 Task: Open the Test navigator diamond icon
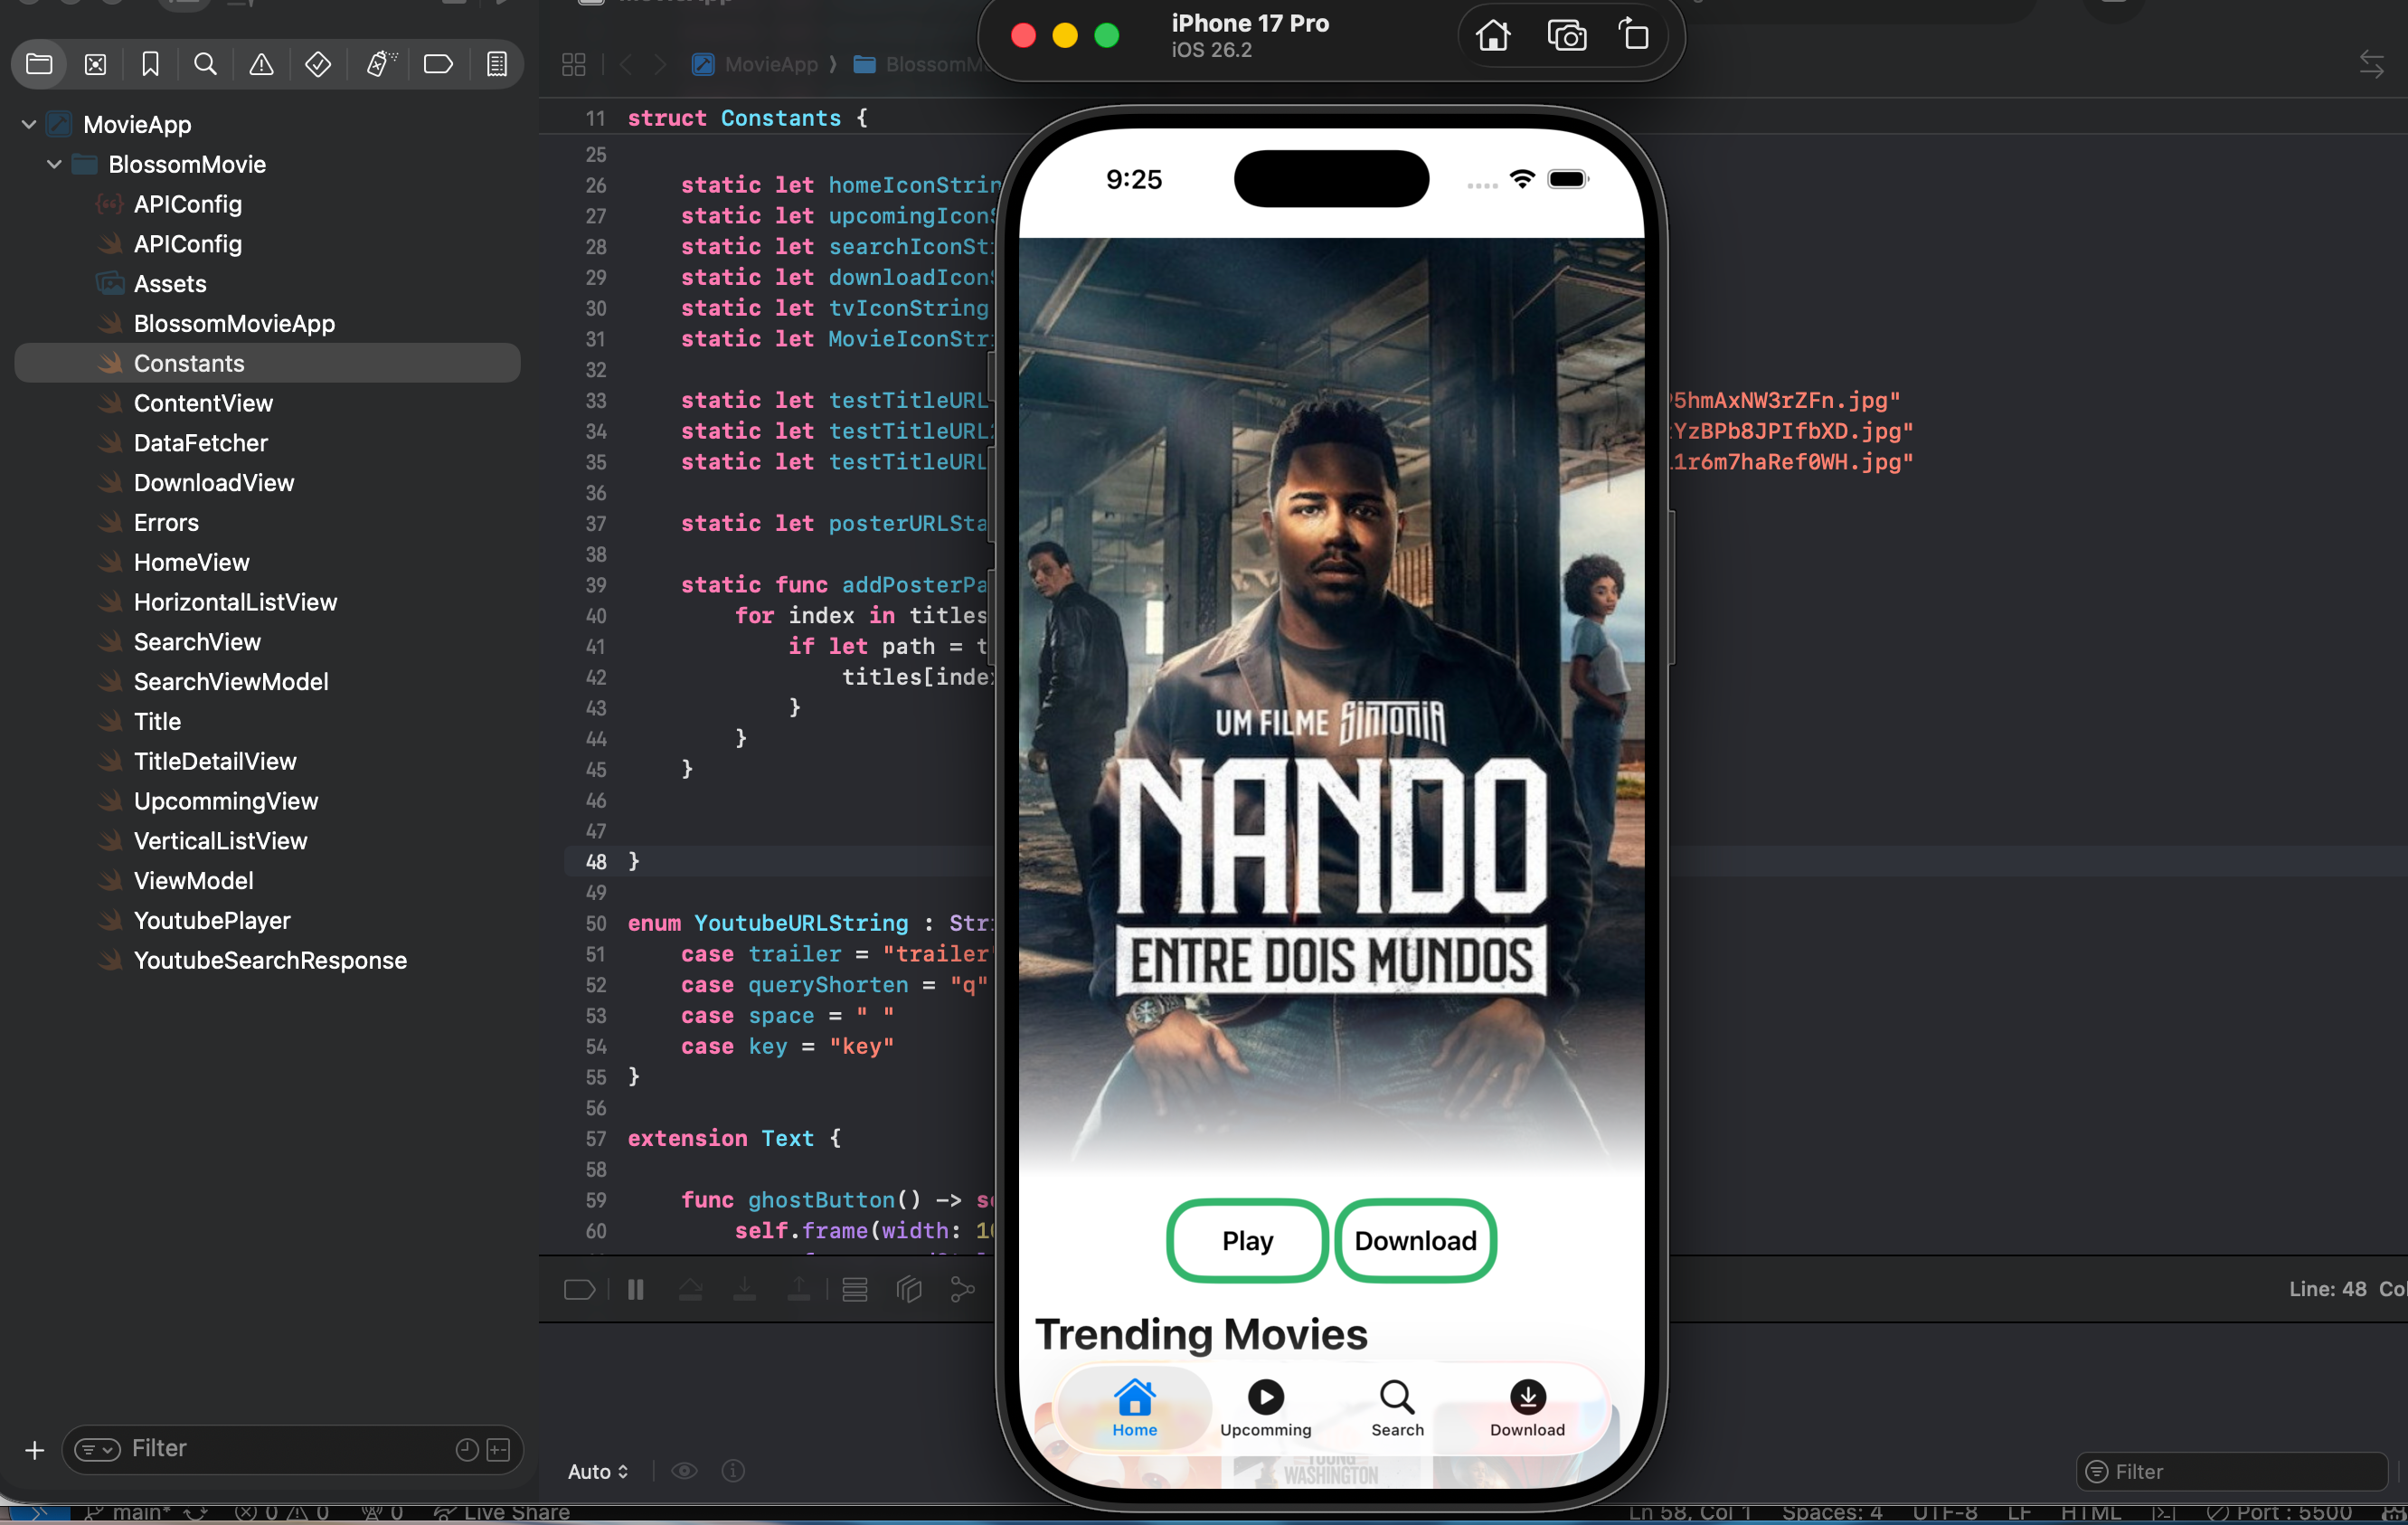(318, 65)
